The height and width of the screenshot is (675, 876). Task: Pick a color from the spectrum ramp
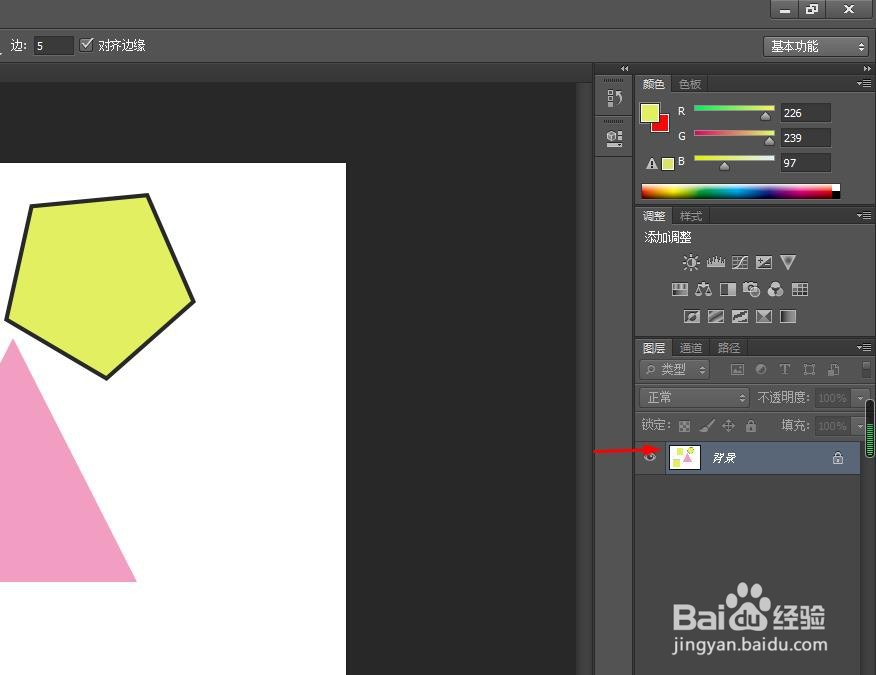(x=740, y=191)
